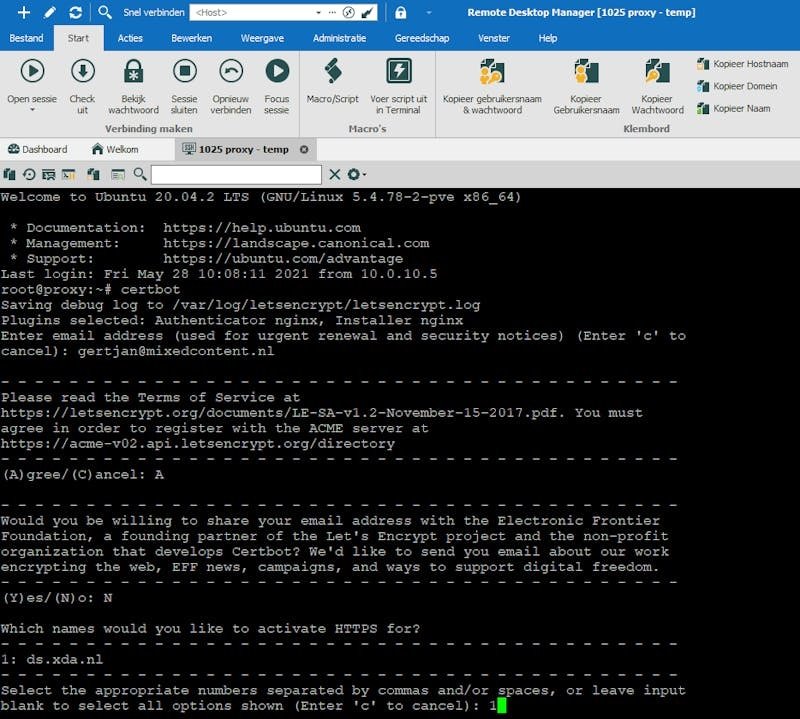Click Kopieer gebruikersnaam & wachtwoord
Screen dimensions: 800x719
click(x=492, y=86)
